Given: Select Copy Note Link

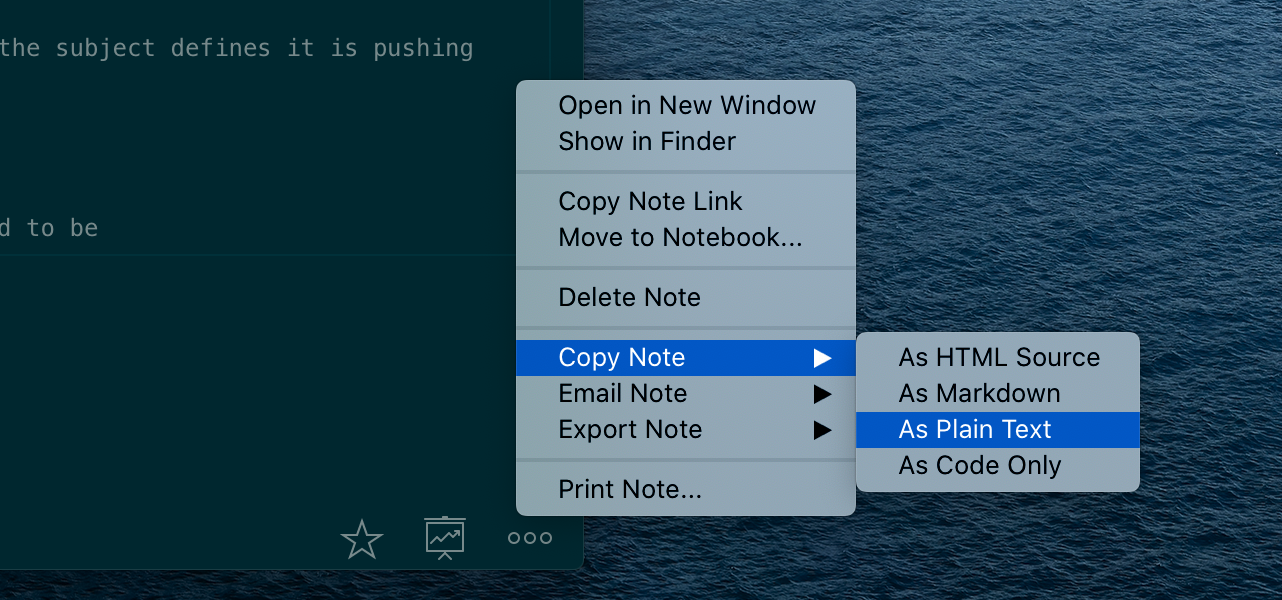Looking at the screenshot, I should click(x=650, y=201).
